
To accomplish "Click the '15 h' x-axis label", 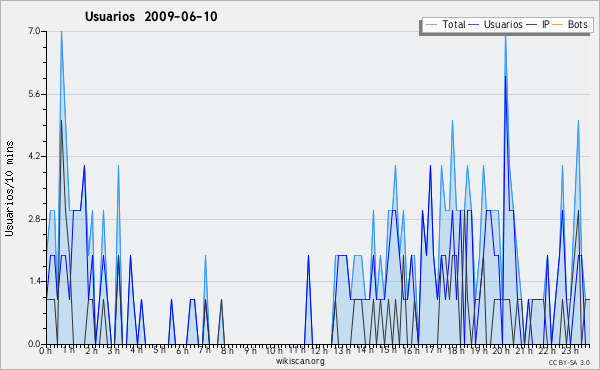I will point(387,350).
